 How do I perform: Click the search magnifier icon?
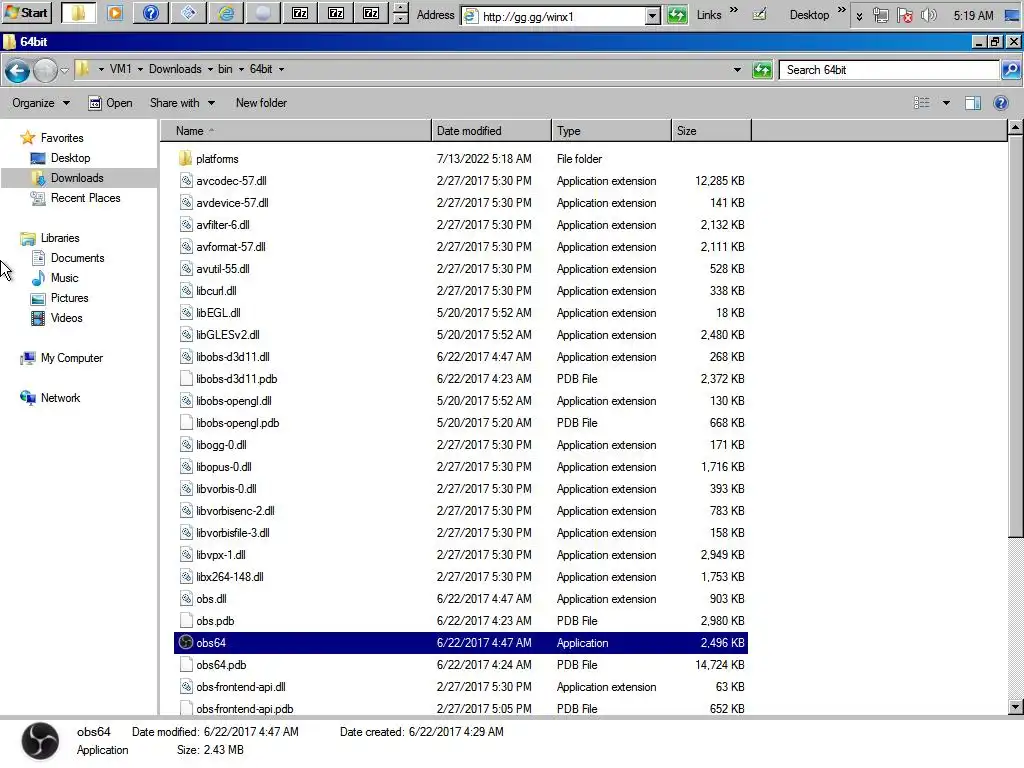pyautogui.click(x=1010, y=70)
